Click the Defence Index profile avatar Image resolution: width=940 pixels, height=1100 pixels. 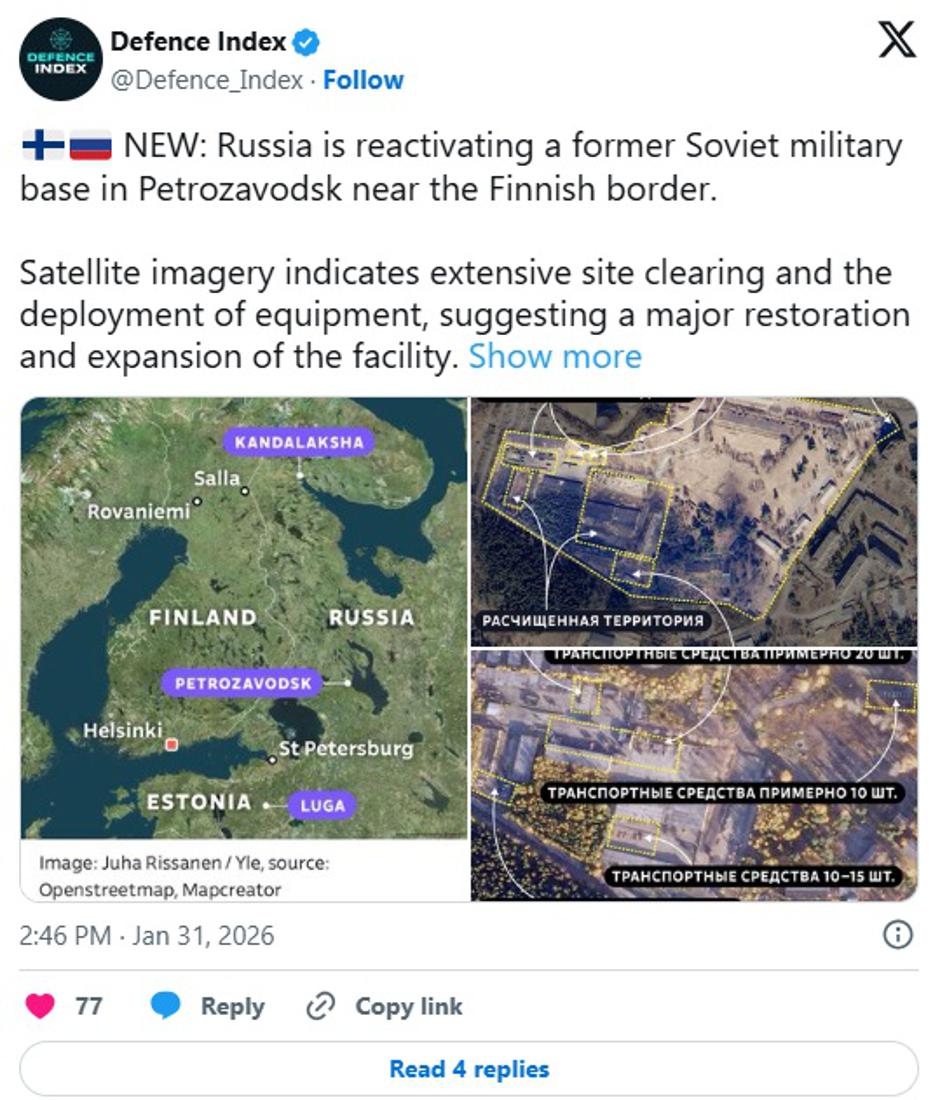pyautogui.click(x=61, y=60)
